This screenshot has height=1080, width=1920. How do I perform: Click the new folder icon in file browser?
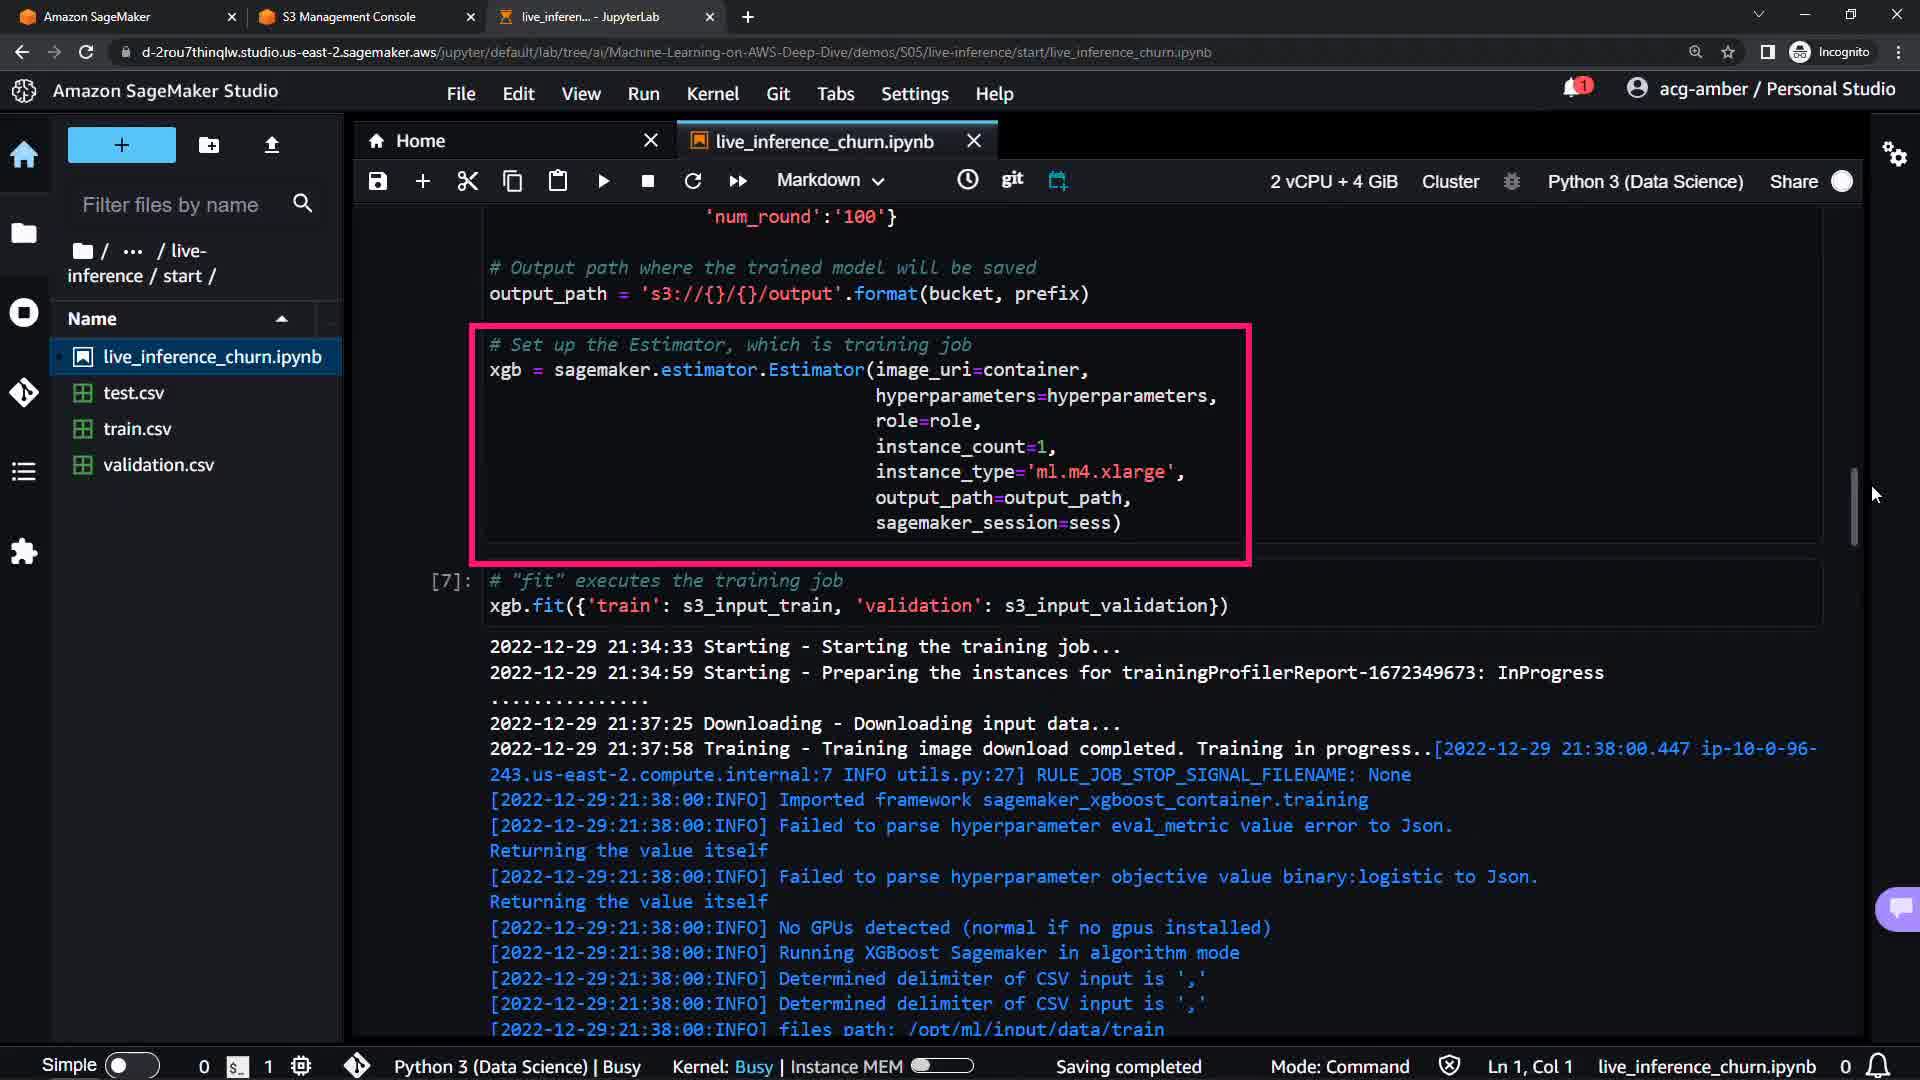tap(209, 145)
